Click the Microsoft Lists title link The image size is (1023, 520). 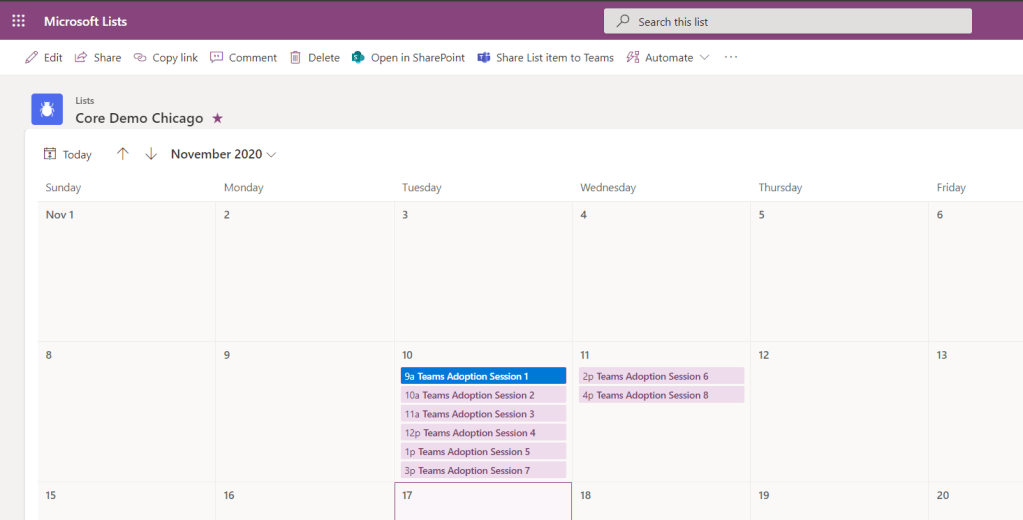coord(85,21)
